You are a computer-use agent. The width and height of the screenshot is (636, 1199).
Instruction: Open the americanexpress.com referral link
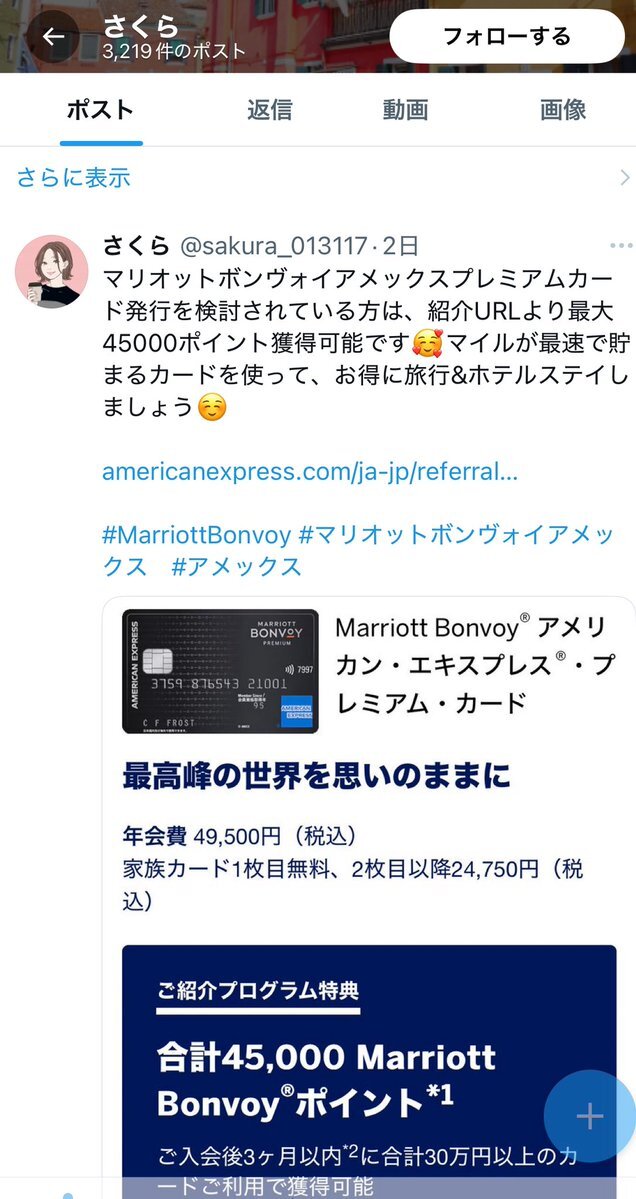310,472
